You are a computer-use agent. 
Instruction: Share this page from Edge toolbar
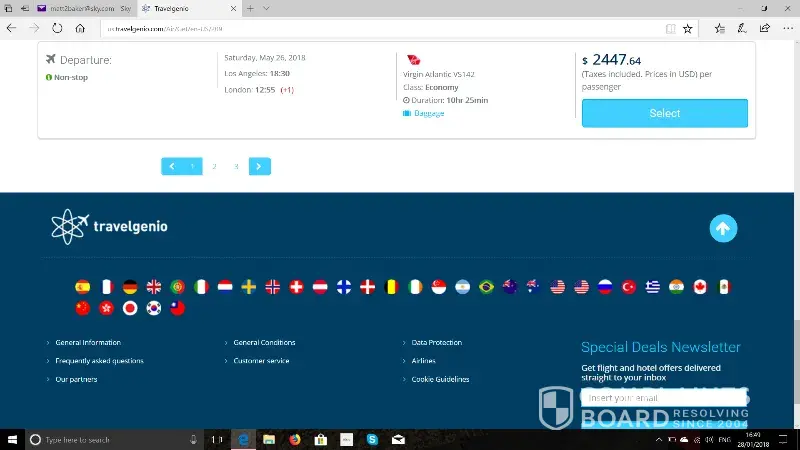[x=764, y=29]
